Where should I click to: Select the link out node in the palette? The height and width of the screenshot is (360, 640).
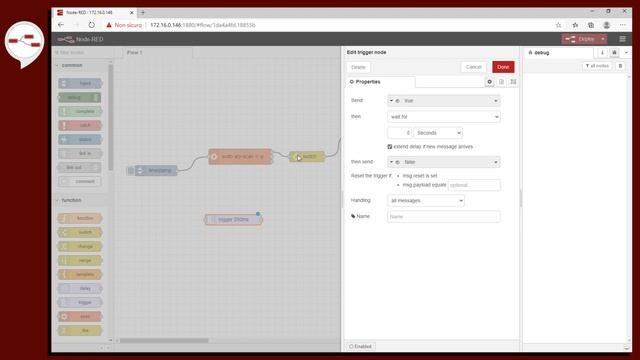80,167
